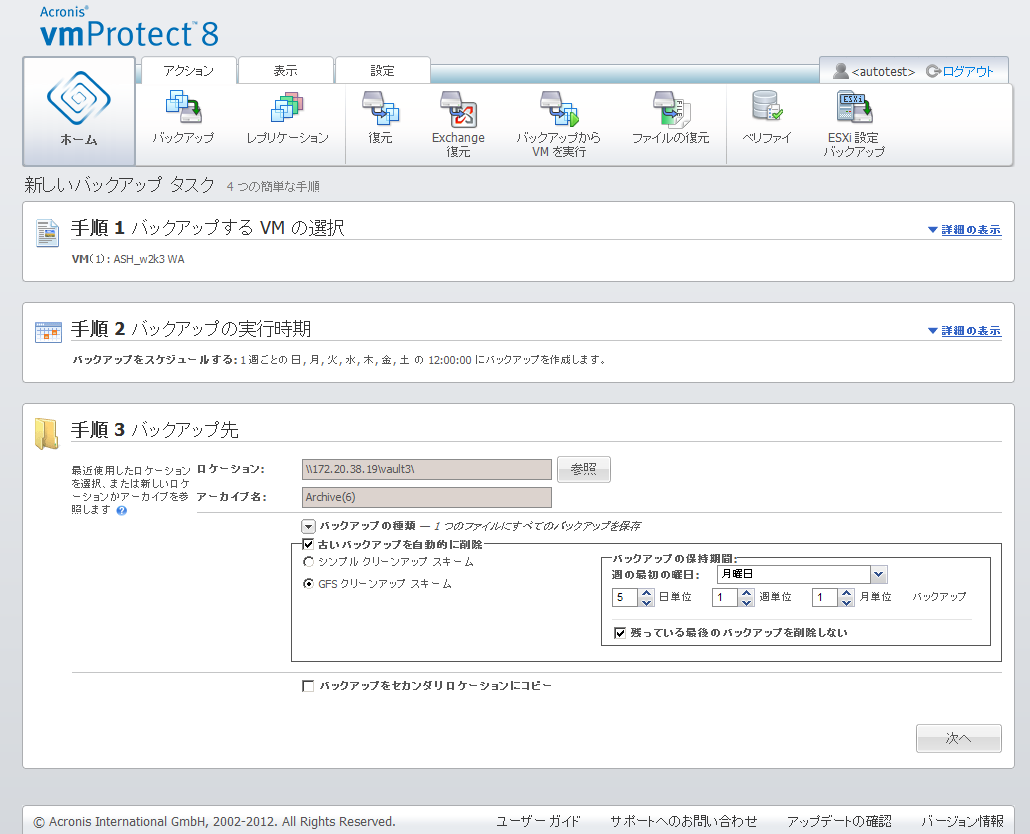Launch the Restore (復元) action
This screenshot has width=1030, height=834.
380,108
